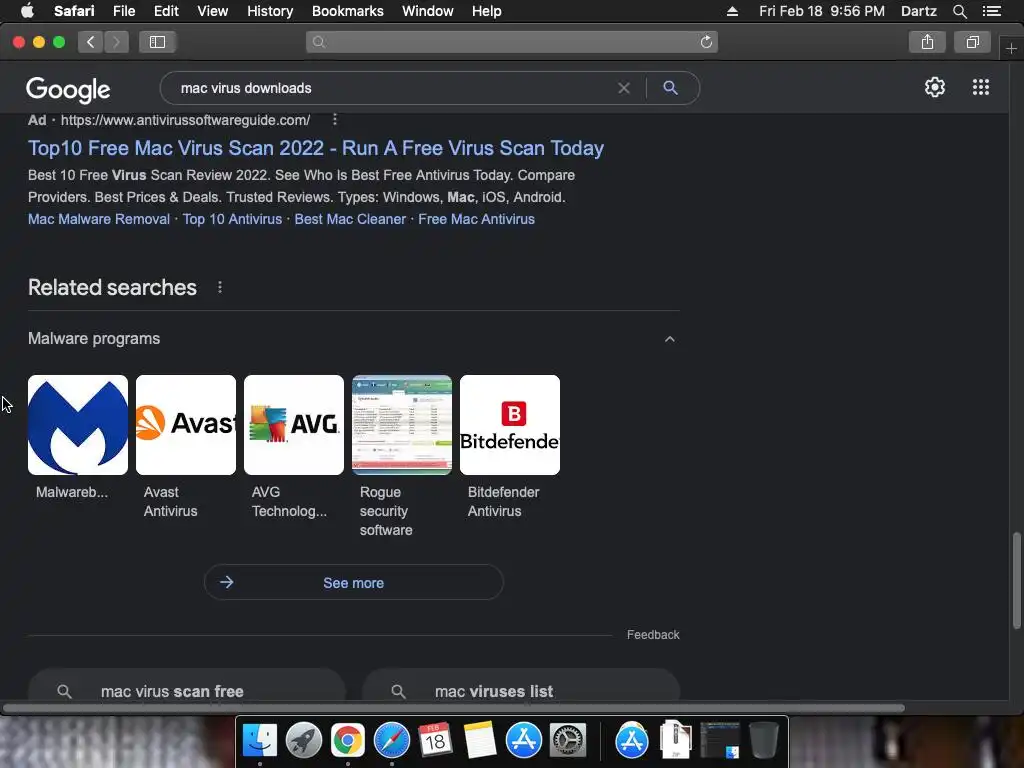Open Notification Center in menu bar
This screenshot has height=768, width=1024.
pos(991,11)
